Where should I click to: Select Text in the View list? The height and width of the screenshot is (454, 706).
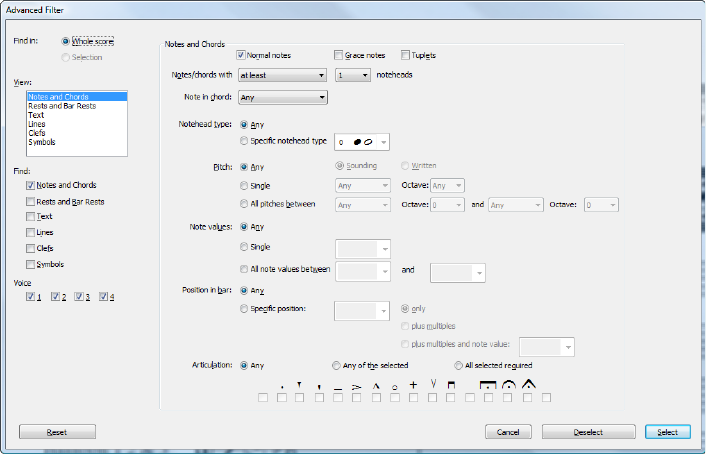(x=77, y=115)
